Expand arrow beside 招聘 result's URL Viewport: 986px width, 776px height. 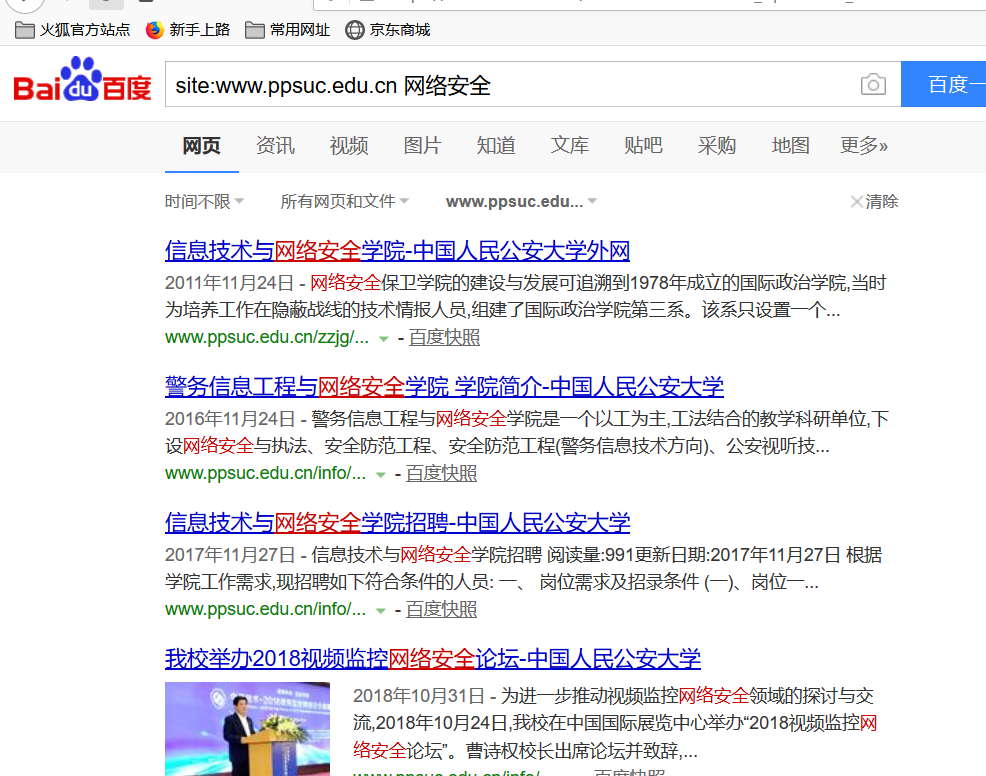pyautogui.click(x=380, y=611)
